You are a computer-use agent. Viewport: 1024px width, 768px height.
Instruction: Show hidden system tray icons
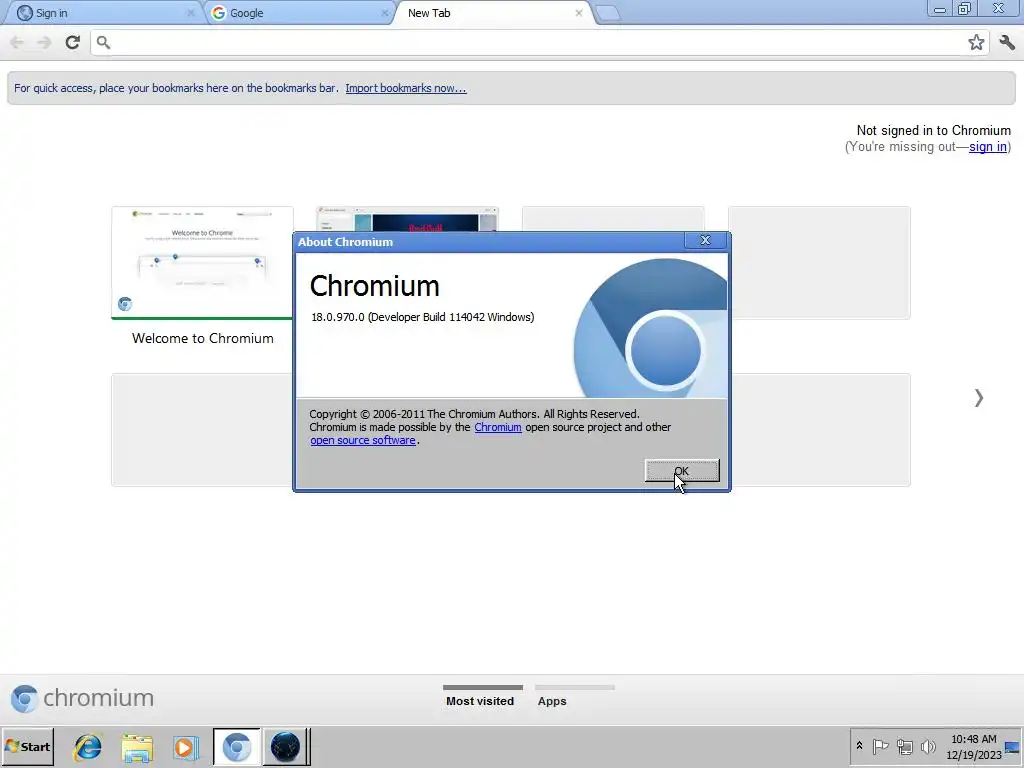coord(859,746)
